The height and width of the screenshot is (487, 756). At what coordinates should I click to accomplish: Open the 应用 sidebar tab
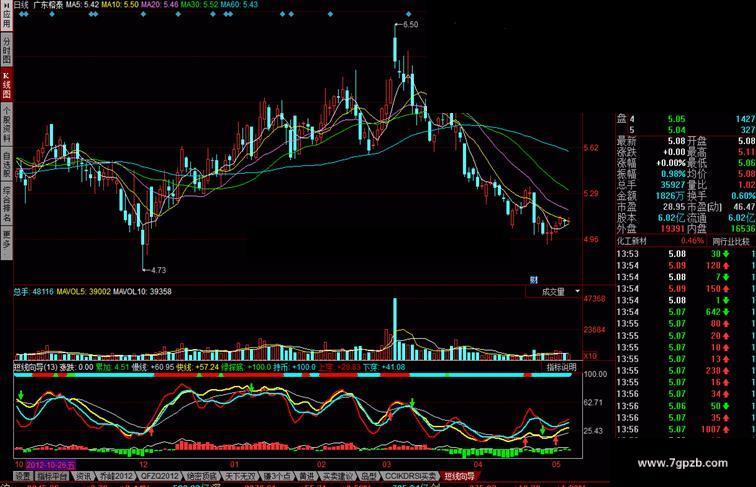[x=6, y=18]
